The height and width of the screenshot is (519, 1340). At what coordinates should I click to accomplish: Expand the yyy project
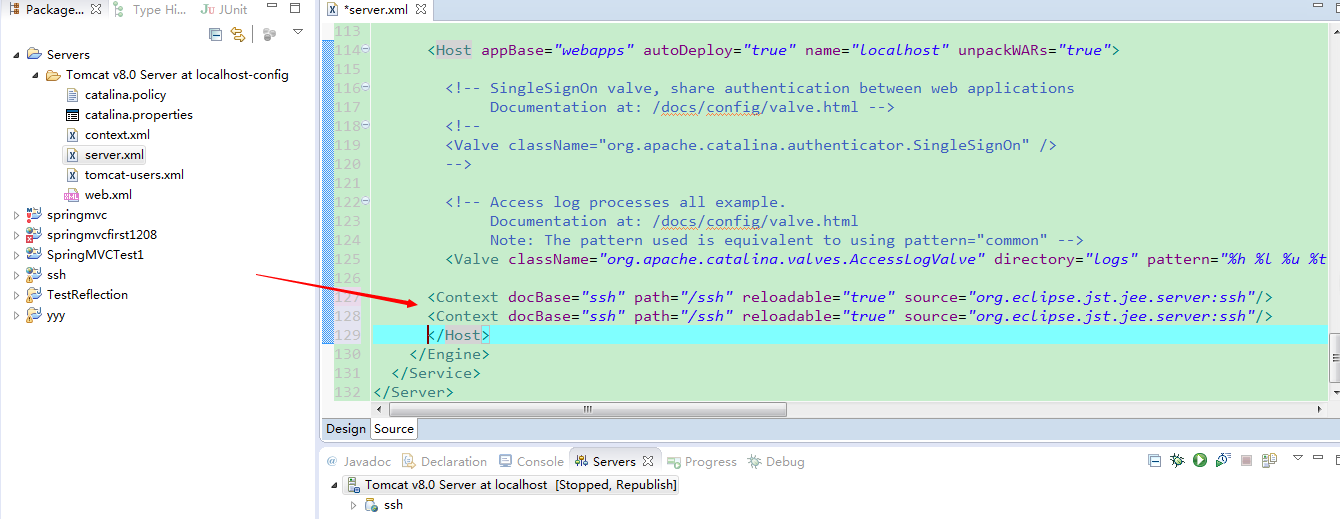coord(15,315)
